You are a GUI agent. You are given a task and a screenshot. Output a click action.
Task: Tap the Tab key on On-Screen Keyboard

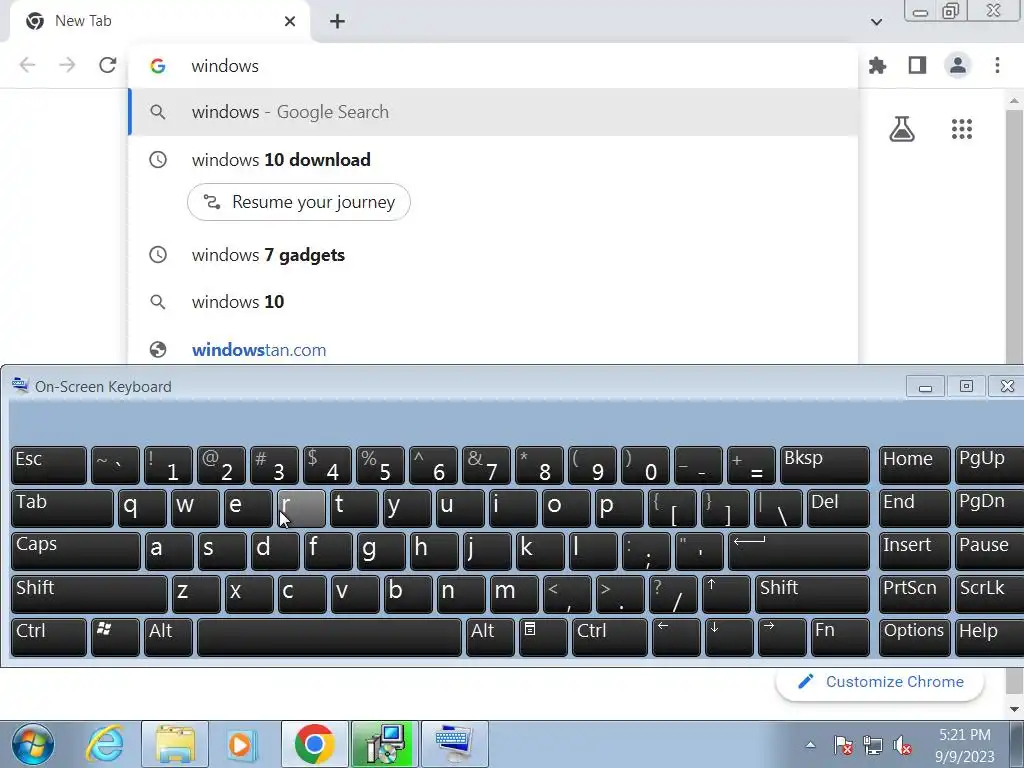click(x=62, y=508)
